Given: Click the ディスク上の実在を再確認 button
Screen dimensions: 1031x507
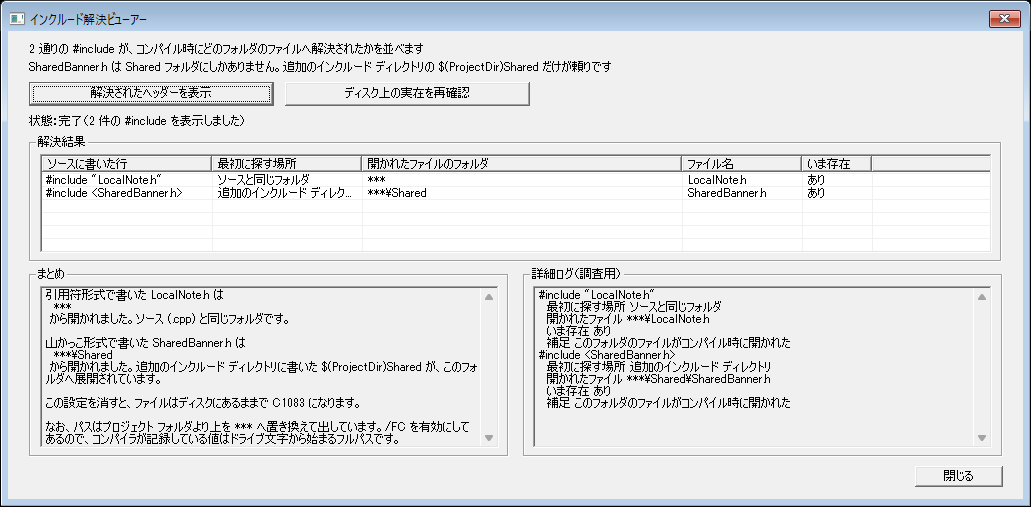Looking at the screenshot, I should [407, 93].
